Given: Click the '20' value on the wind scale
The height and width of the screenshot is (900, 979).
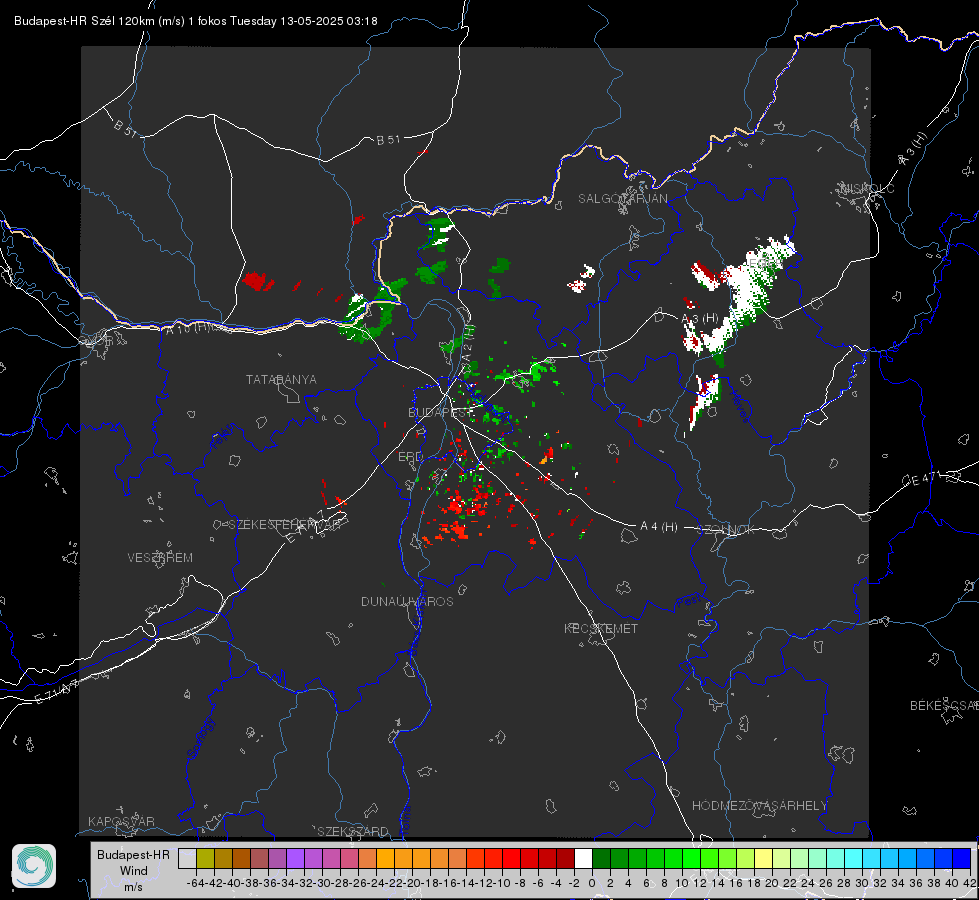Looking at the screenshot, I should coord(772,883).
